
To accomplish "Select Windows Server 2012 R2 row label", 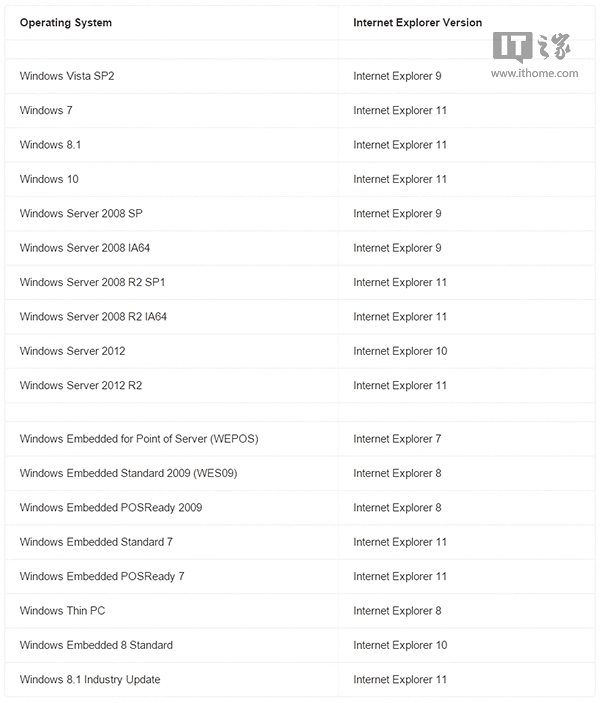I will (80, 386).
